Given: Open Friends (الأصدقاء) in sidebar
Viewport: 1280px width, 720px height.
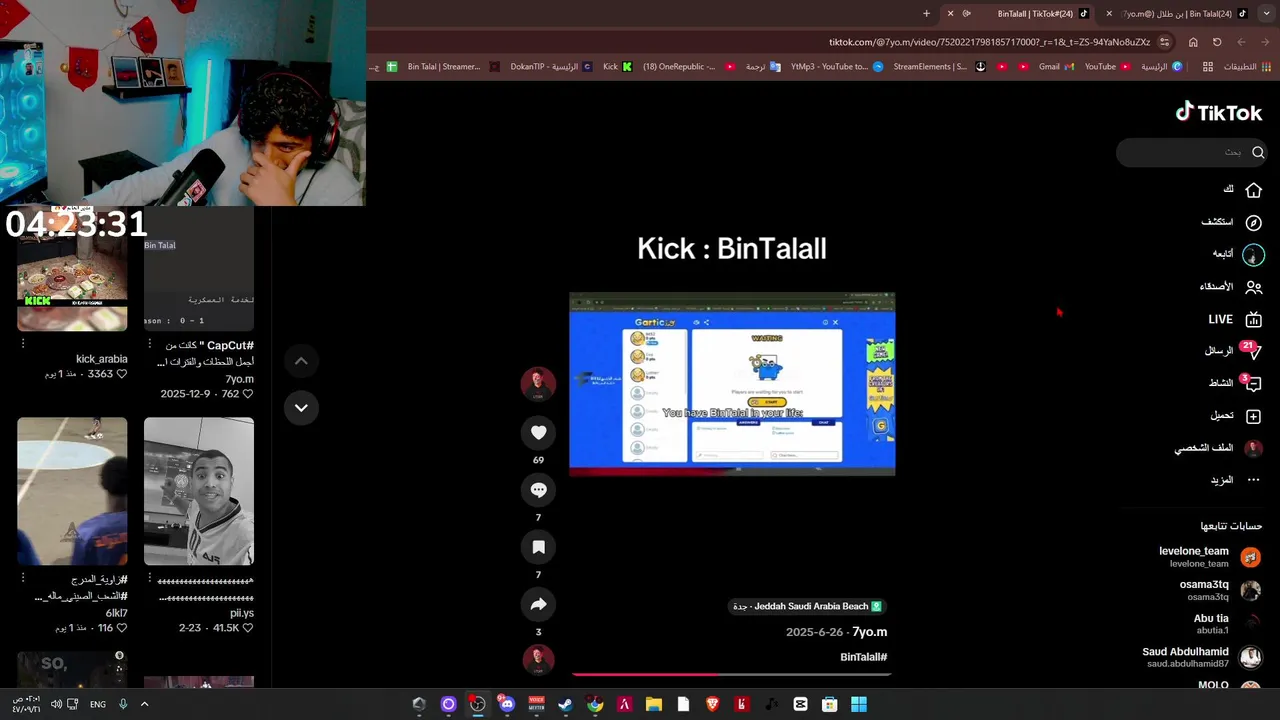Looking at the screenshot, I should pos(1231,287).
